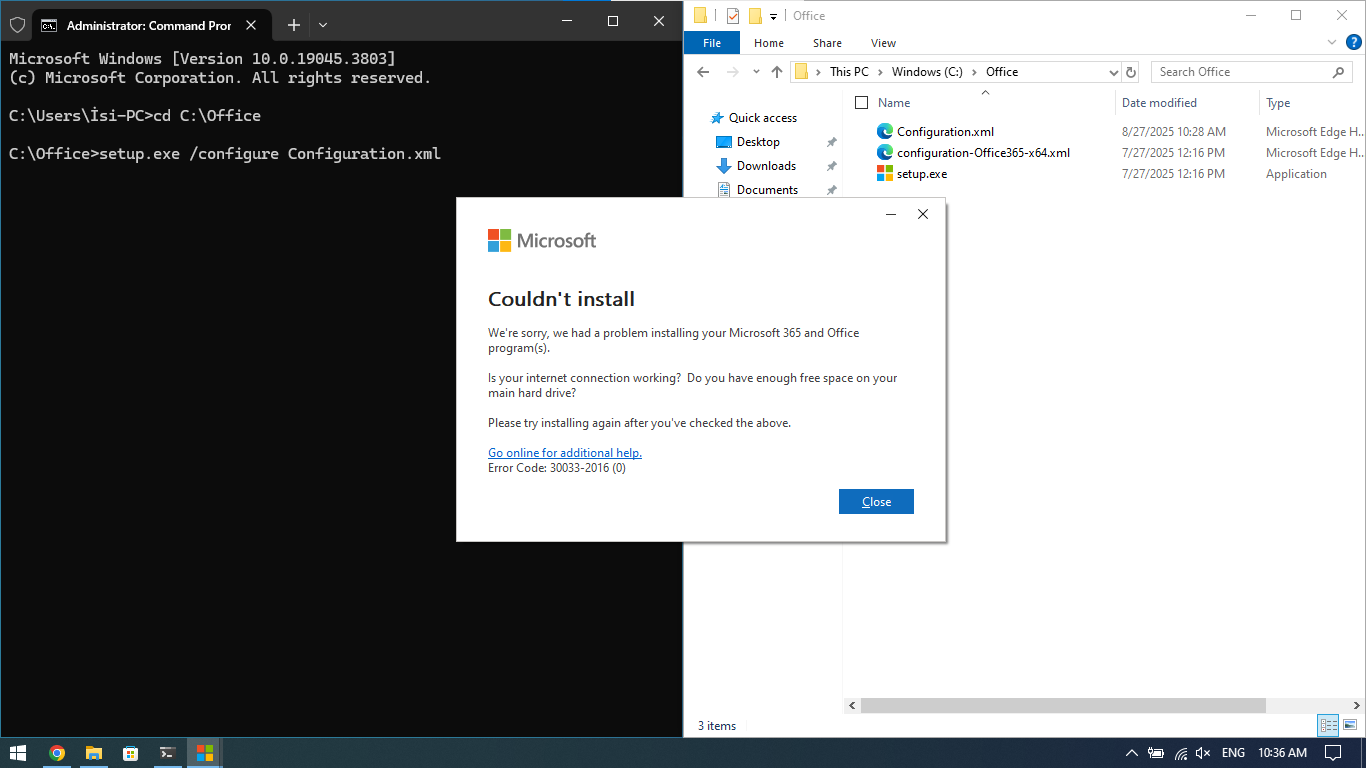
Task: Click the Office installer taskbar icon
Action: (x=204, y=753)
